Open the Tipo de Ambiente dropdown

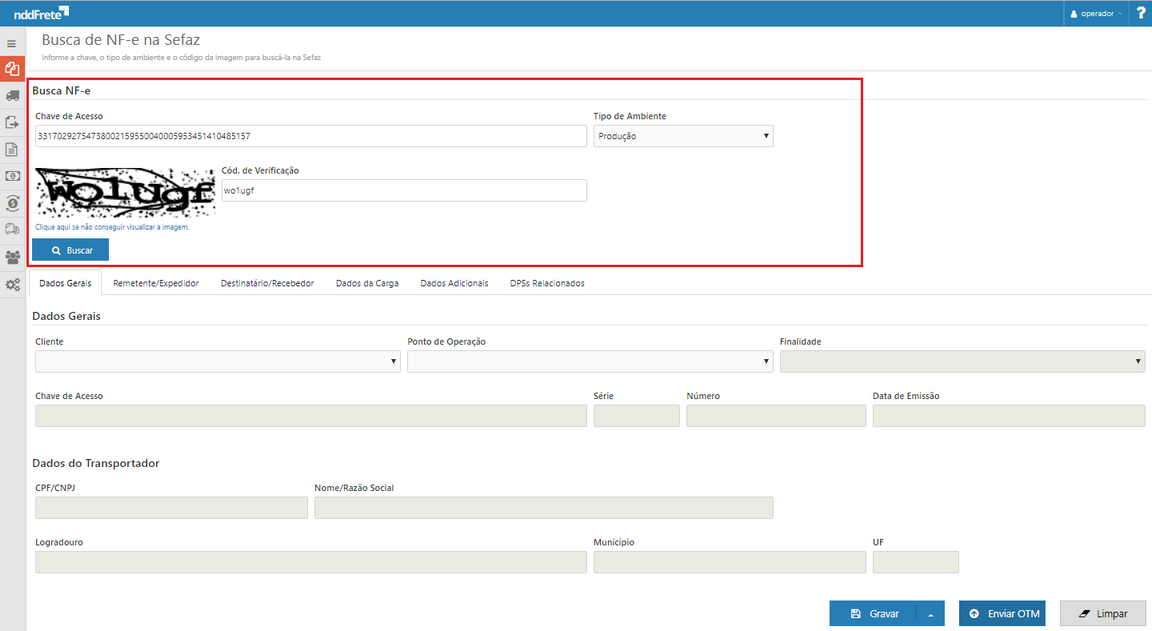coord(683,136)
